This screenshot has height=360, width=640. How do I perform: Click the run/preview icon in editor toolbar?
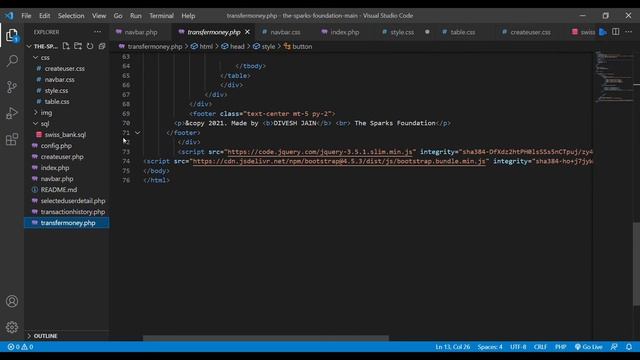click(603, 32)
